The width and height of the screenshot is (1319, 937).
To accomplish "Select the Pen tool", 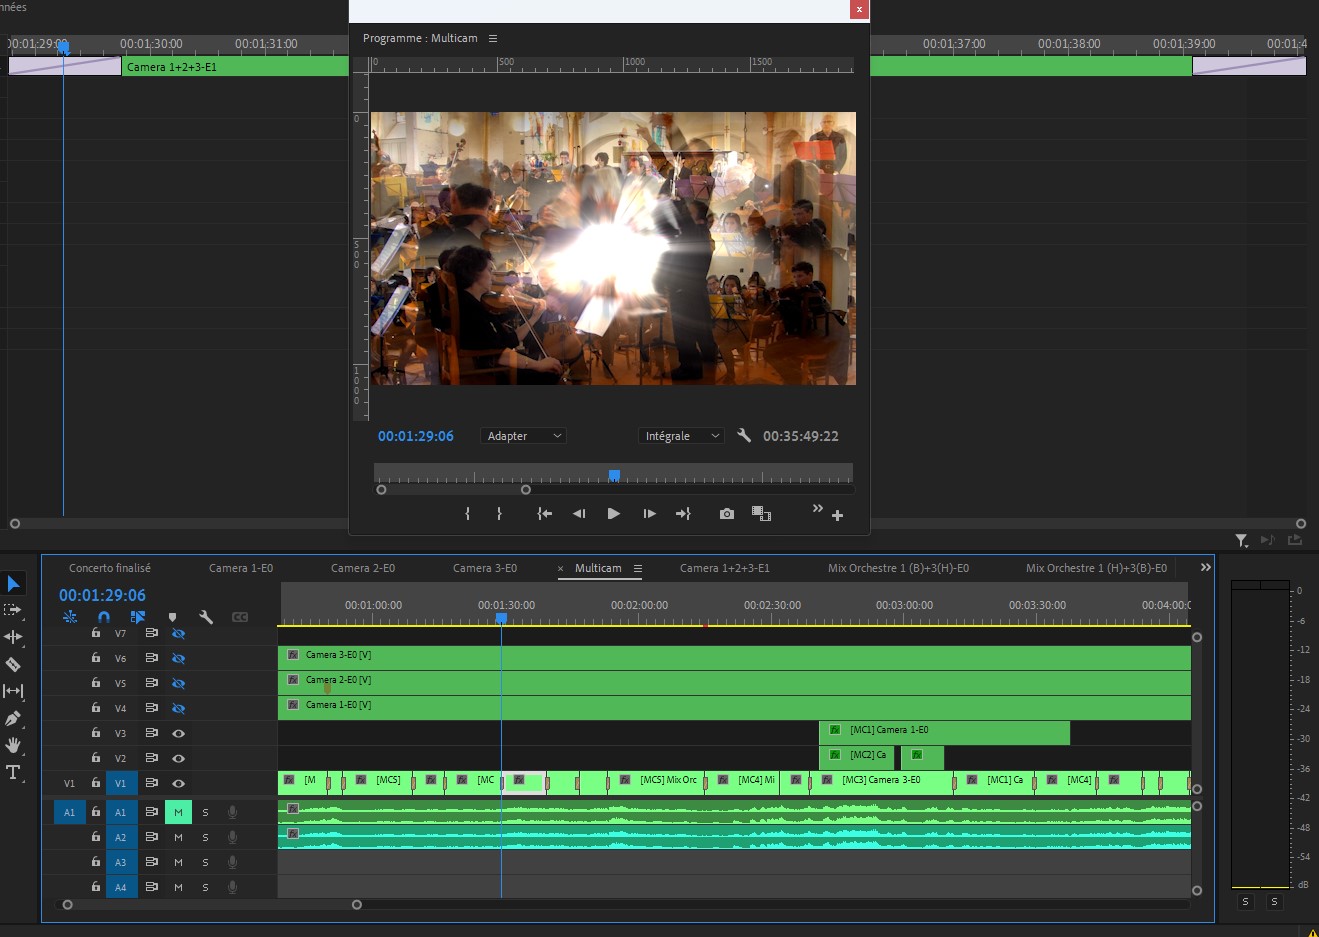I will pos(13,718).
